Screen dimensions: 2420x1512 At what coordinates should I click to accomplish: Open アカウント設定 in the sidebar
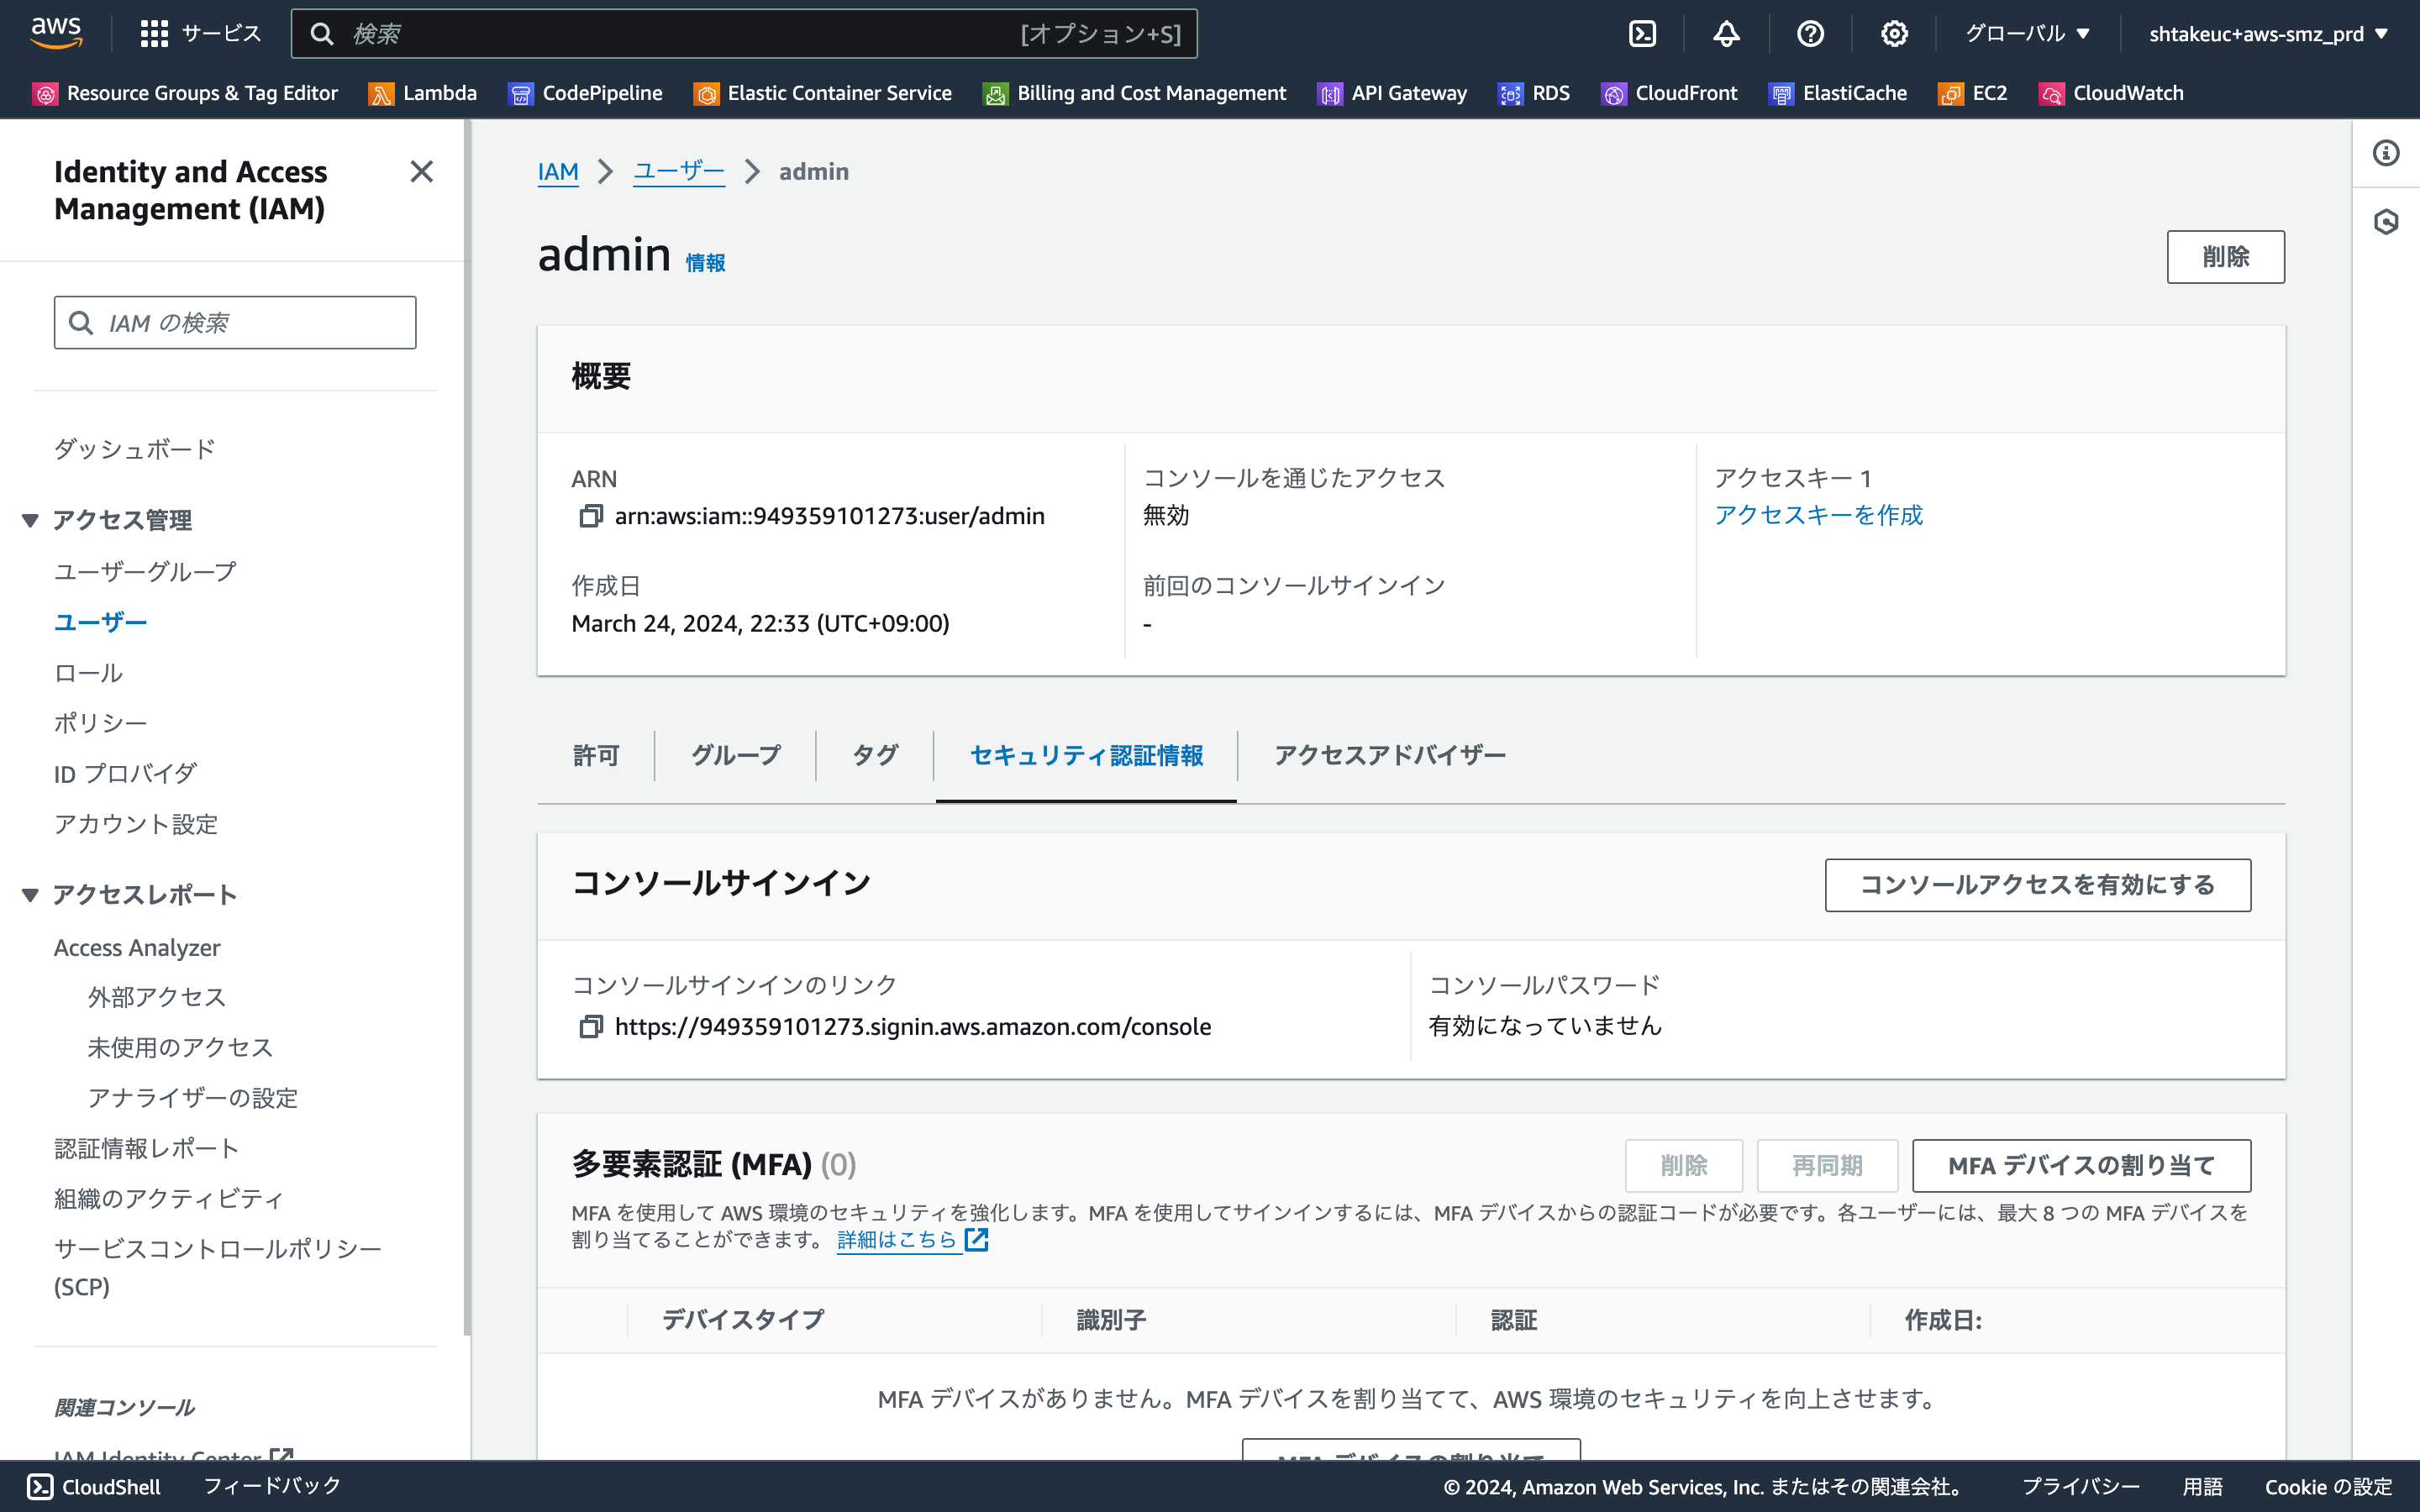(136, 824)
